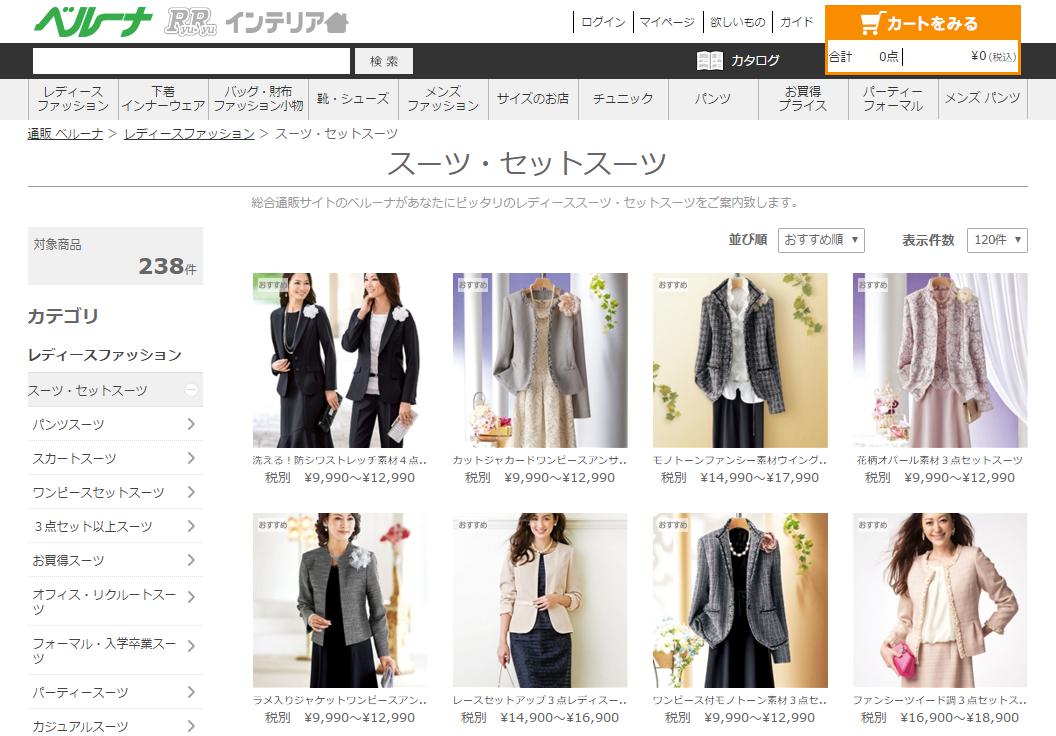Click 花柄オパール素材3点セットスーツ title text

[939, 461]
